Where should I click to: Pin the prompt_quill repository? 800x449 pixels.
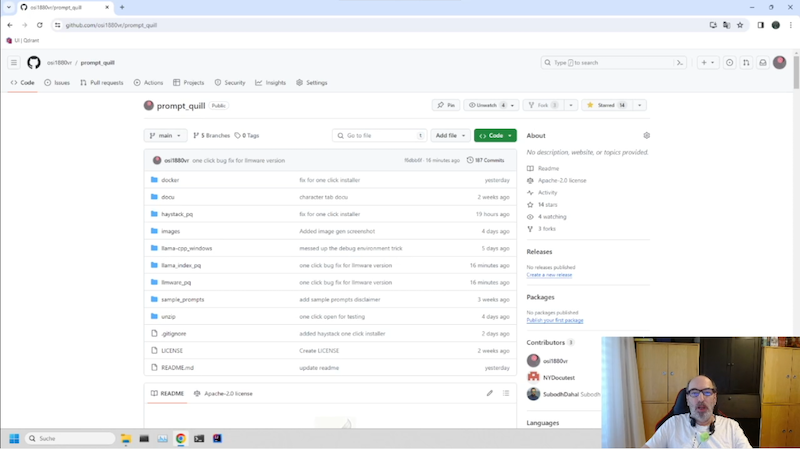point(446,105)
